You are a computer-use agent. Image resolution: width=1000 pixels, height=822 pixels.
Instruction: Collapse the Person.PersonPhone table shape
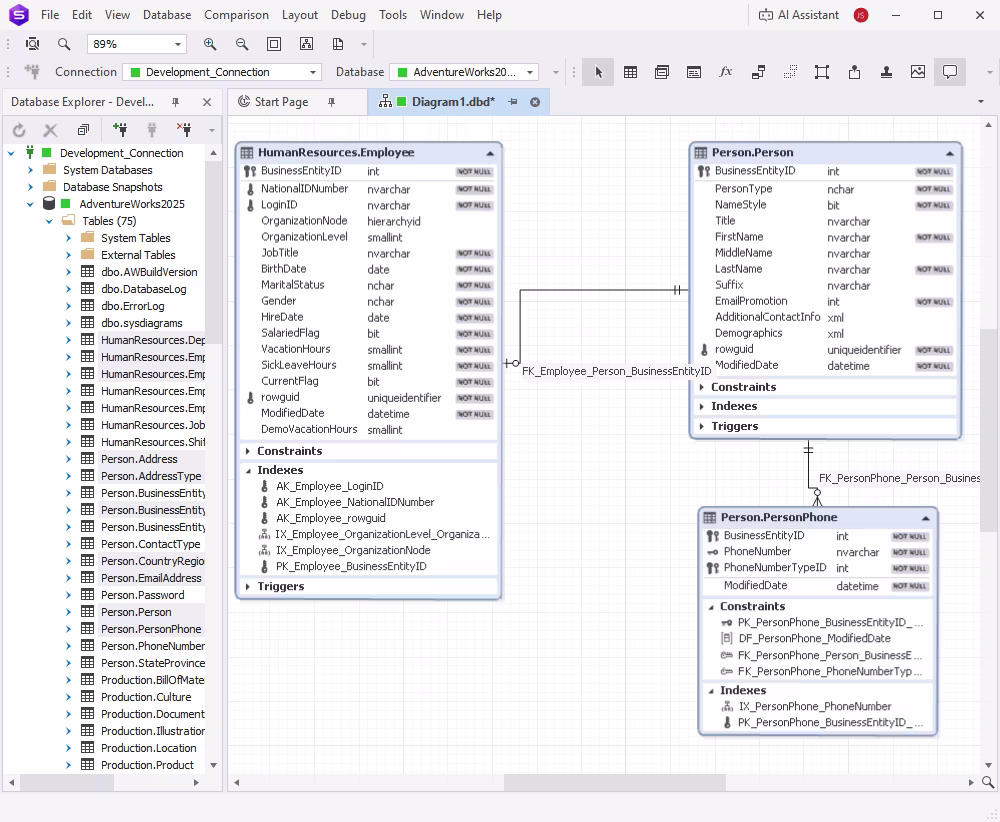coord(925,518)
